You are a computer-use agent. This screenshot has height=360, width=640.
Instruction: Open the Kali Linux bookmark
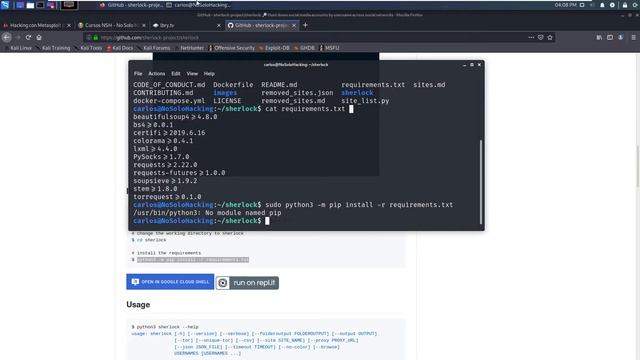(18, 48)
